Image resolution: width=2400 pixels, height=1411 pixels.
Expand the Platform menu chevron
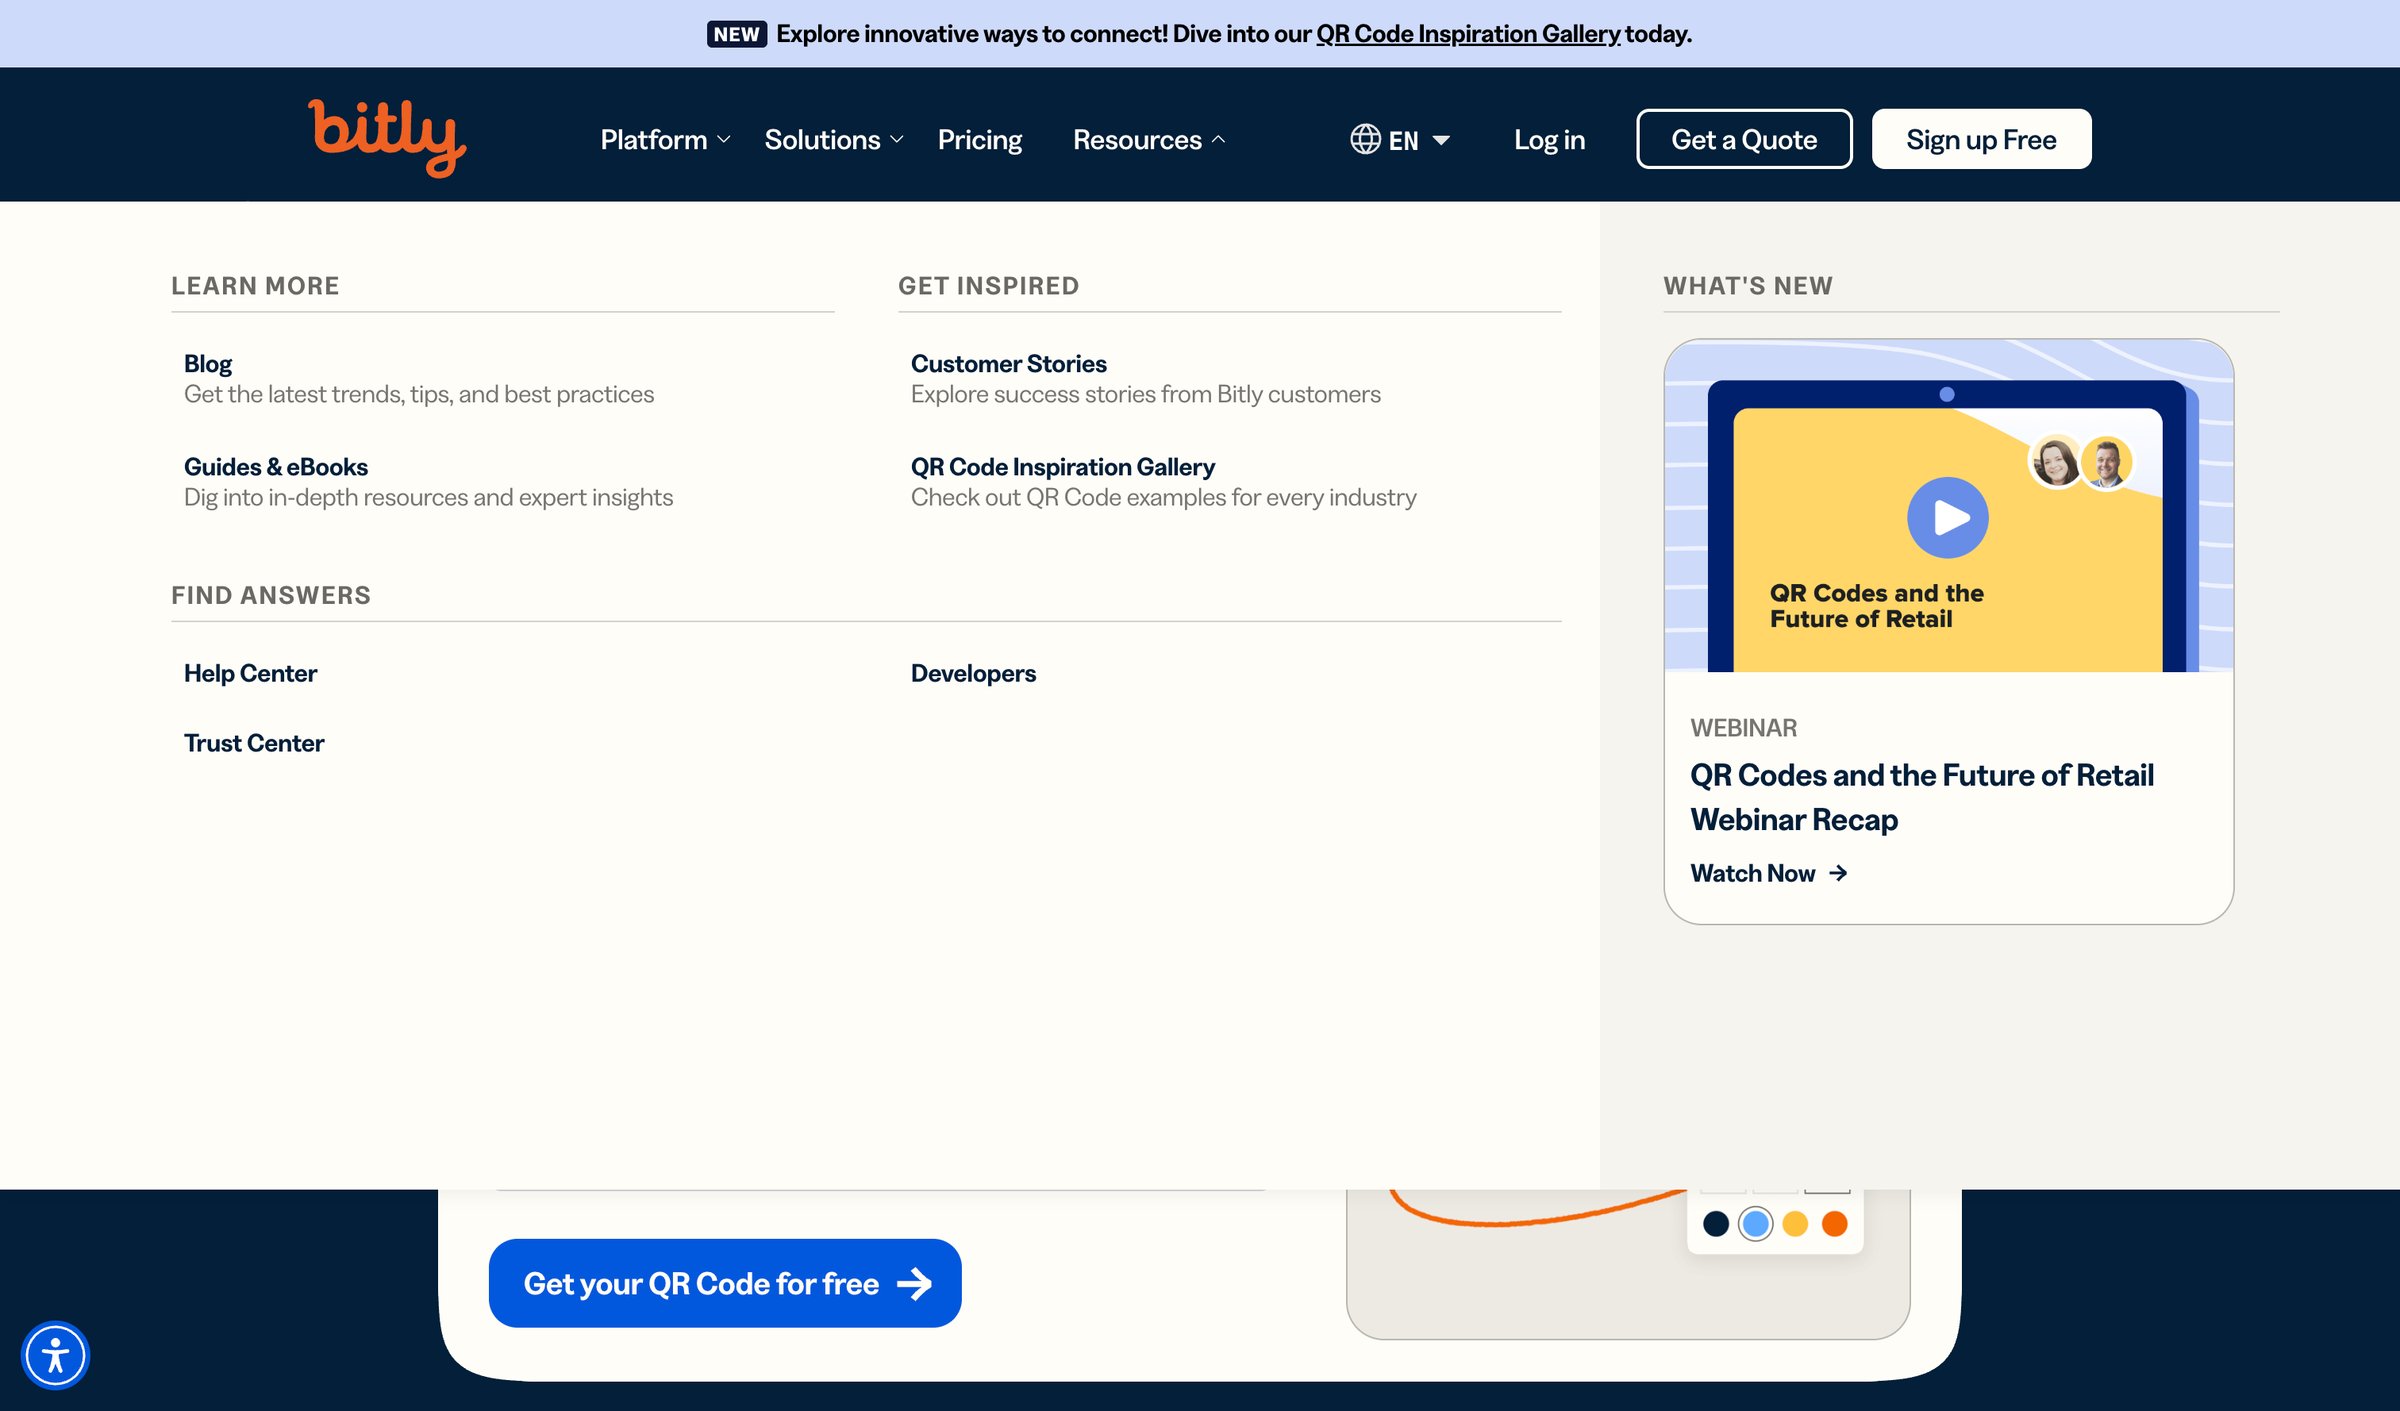pyautogui.click(x=724, y=139)
